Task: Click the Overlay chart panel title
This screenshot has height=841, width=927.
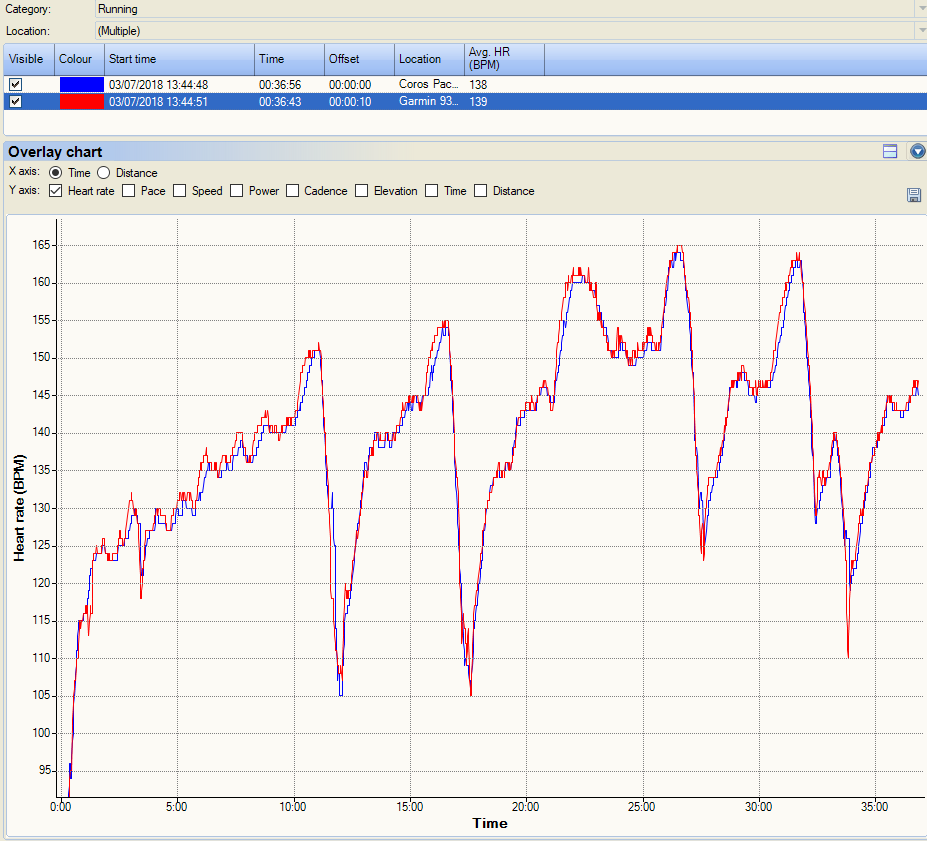Action: (x=55, y=152)
